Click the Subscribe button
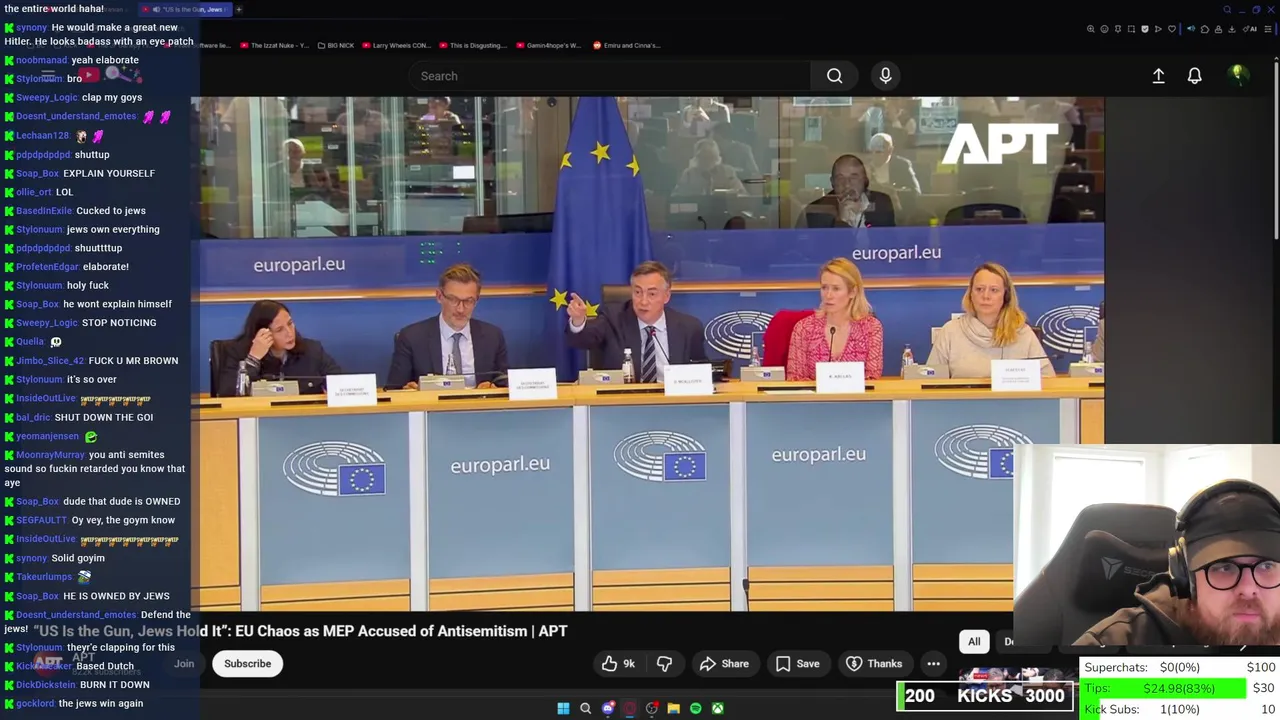The image size is (1280, 720). point(247,663)
